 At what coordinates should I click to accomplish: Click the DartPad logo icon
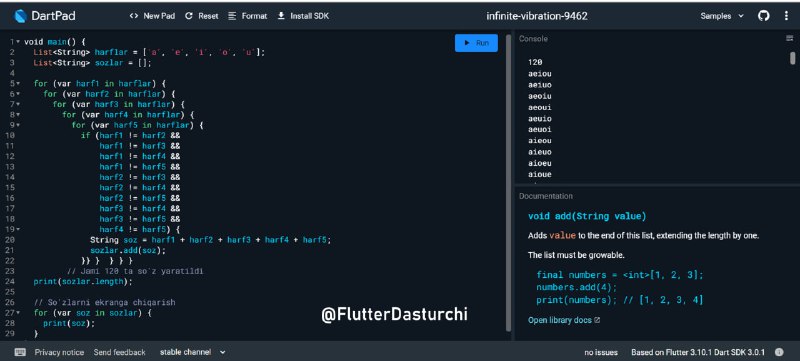click(20, 16)
